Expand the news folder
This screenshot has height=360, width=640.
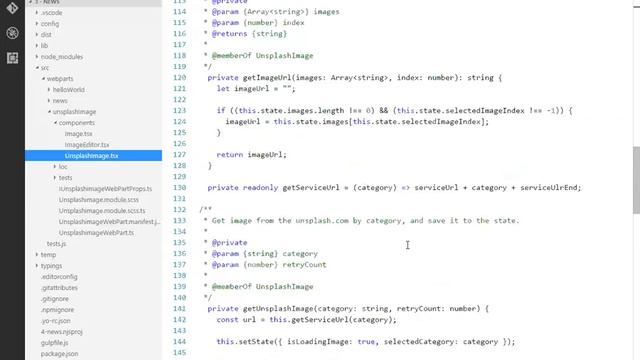[x=60, y=101]
